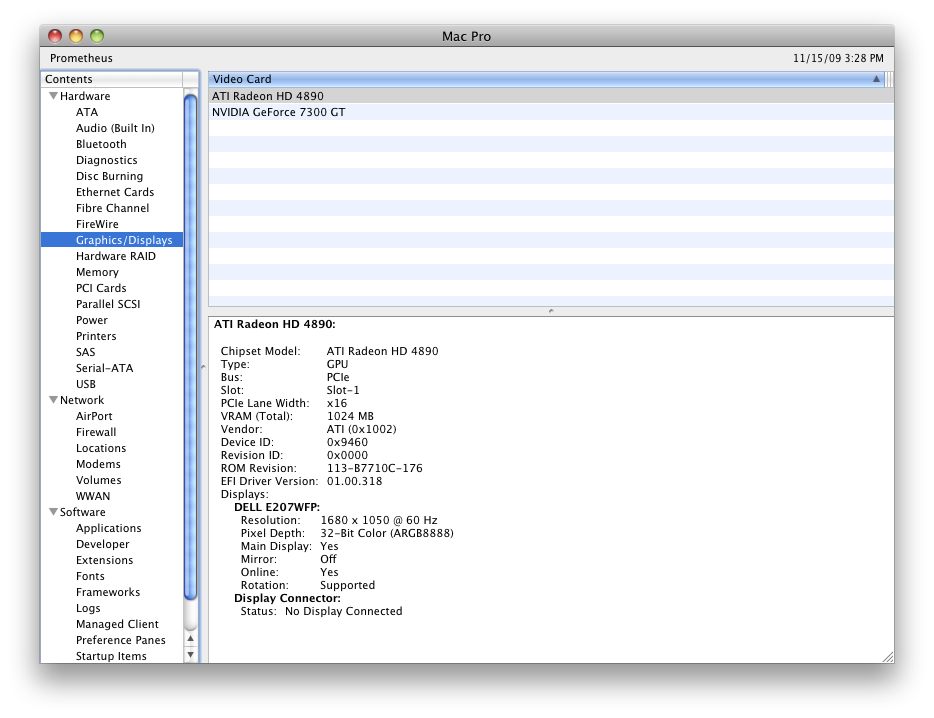This screenshot has height=718, width=934.
Task: Collapse the Software section triangle
Action: point(54,512)
